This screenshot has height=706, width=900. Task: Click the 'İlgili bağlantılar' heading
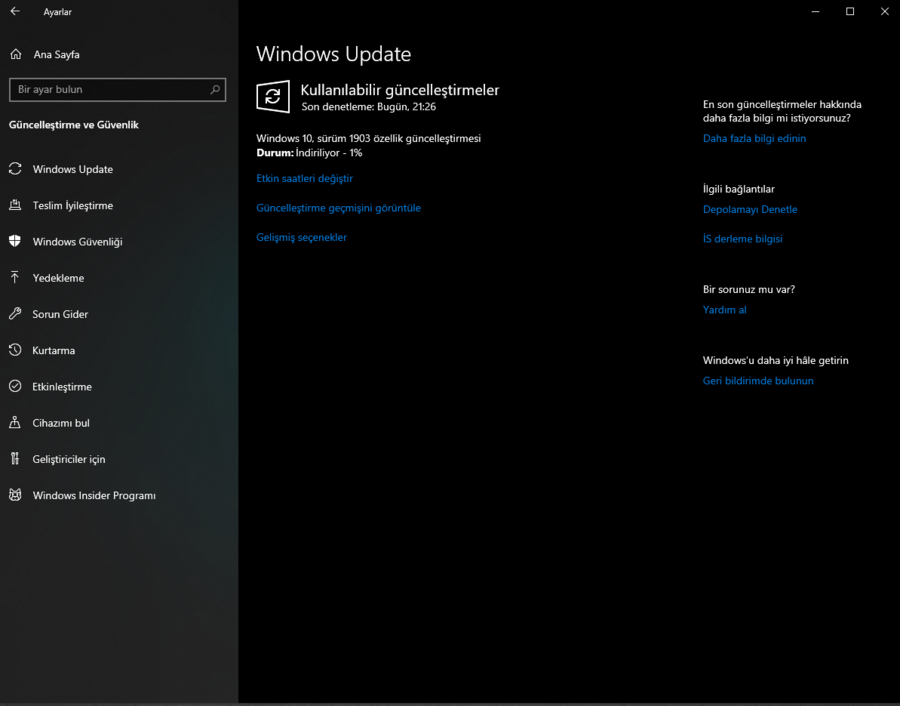coord(738,189)
